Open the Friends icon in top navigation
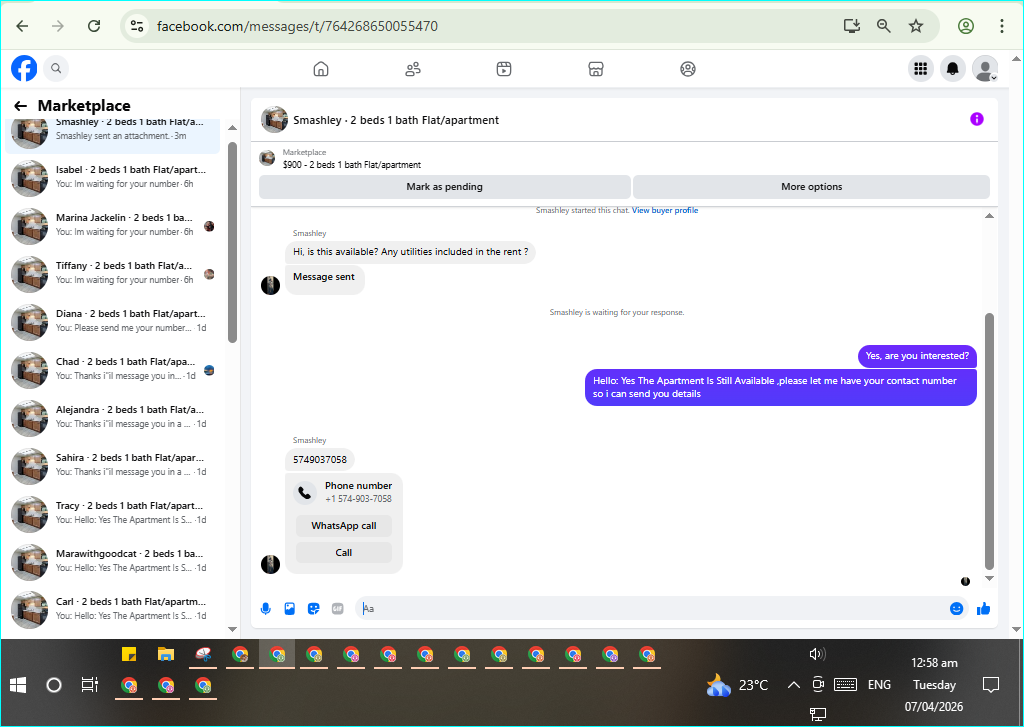 [413, 69]
